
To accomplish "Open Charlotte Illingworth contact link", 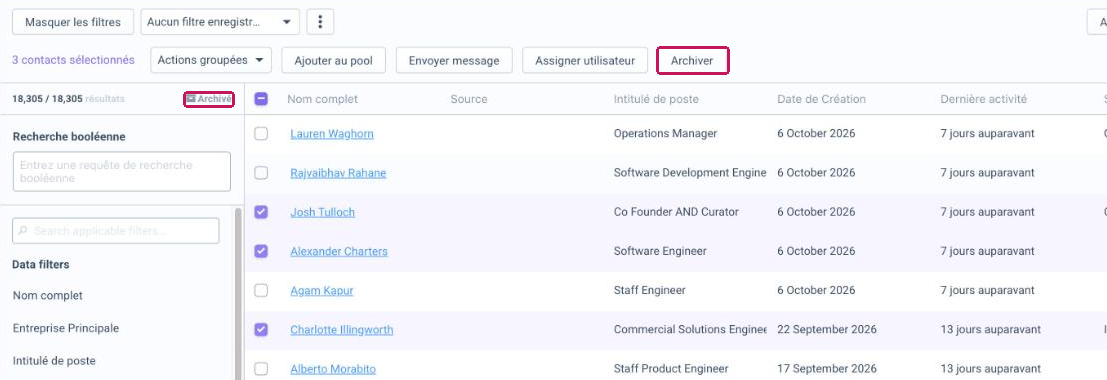I will point(342,330).
